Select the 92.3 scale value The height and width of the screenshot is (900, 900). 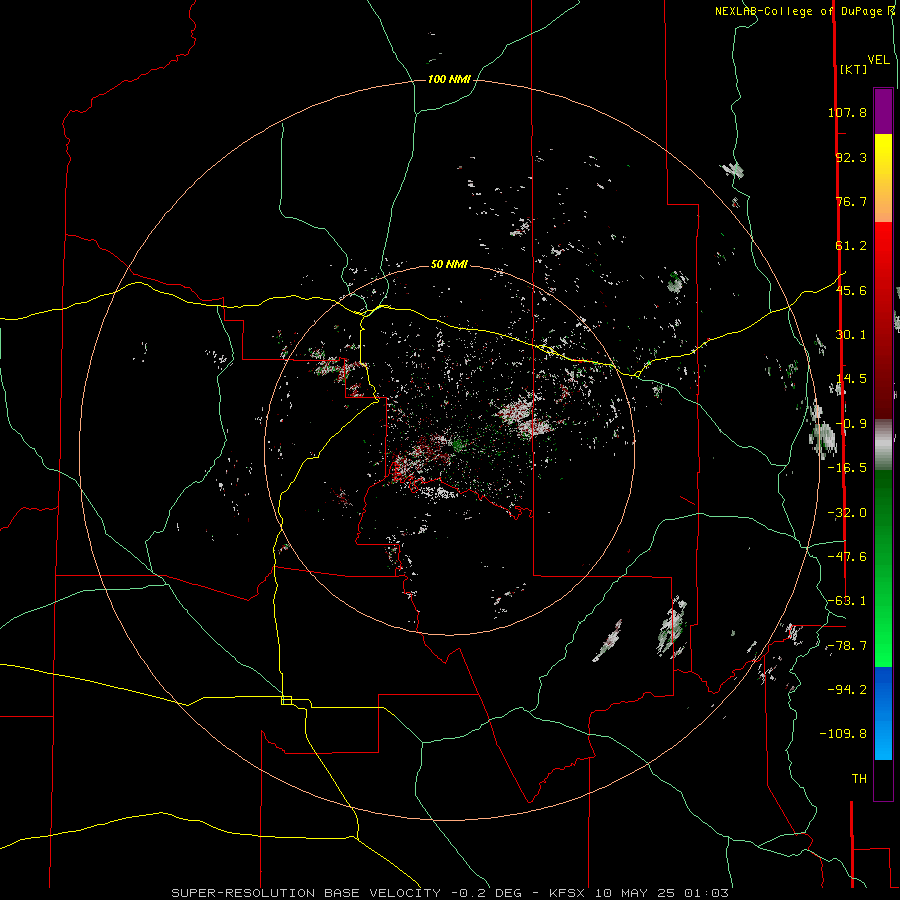pyautogui.click(x=850, y=157)
